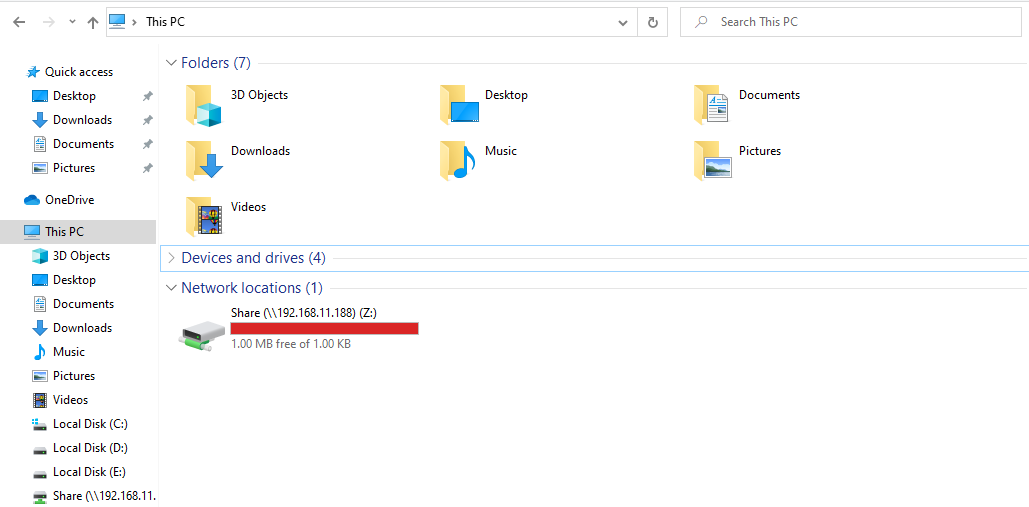1029x507 pixels.
Task: Click 'This PC' text in address bar
Action: click(165, 22)
